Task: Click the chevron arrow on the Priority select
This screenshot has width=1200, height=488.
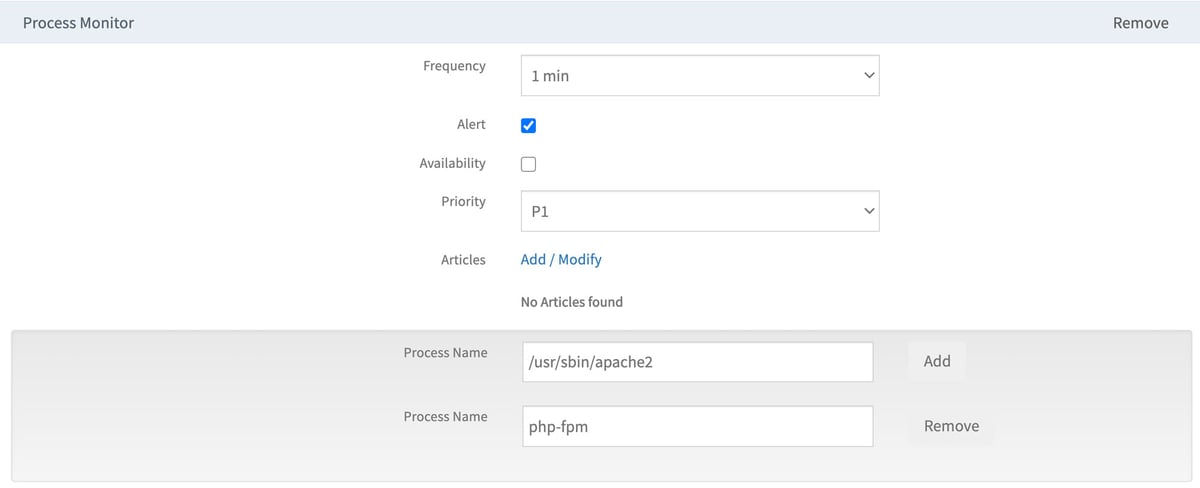Action: click(x=868, y=211)
